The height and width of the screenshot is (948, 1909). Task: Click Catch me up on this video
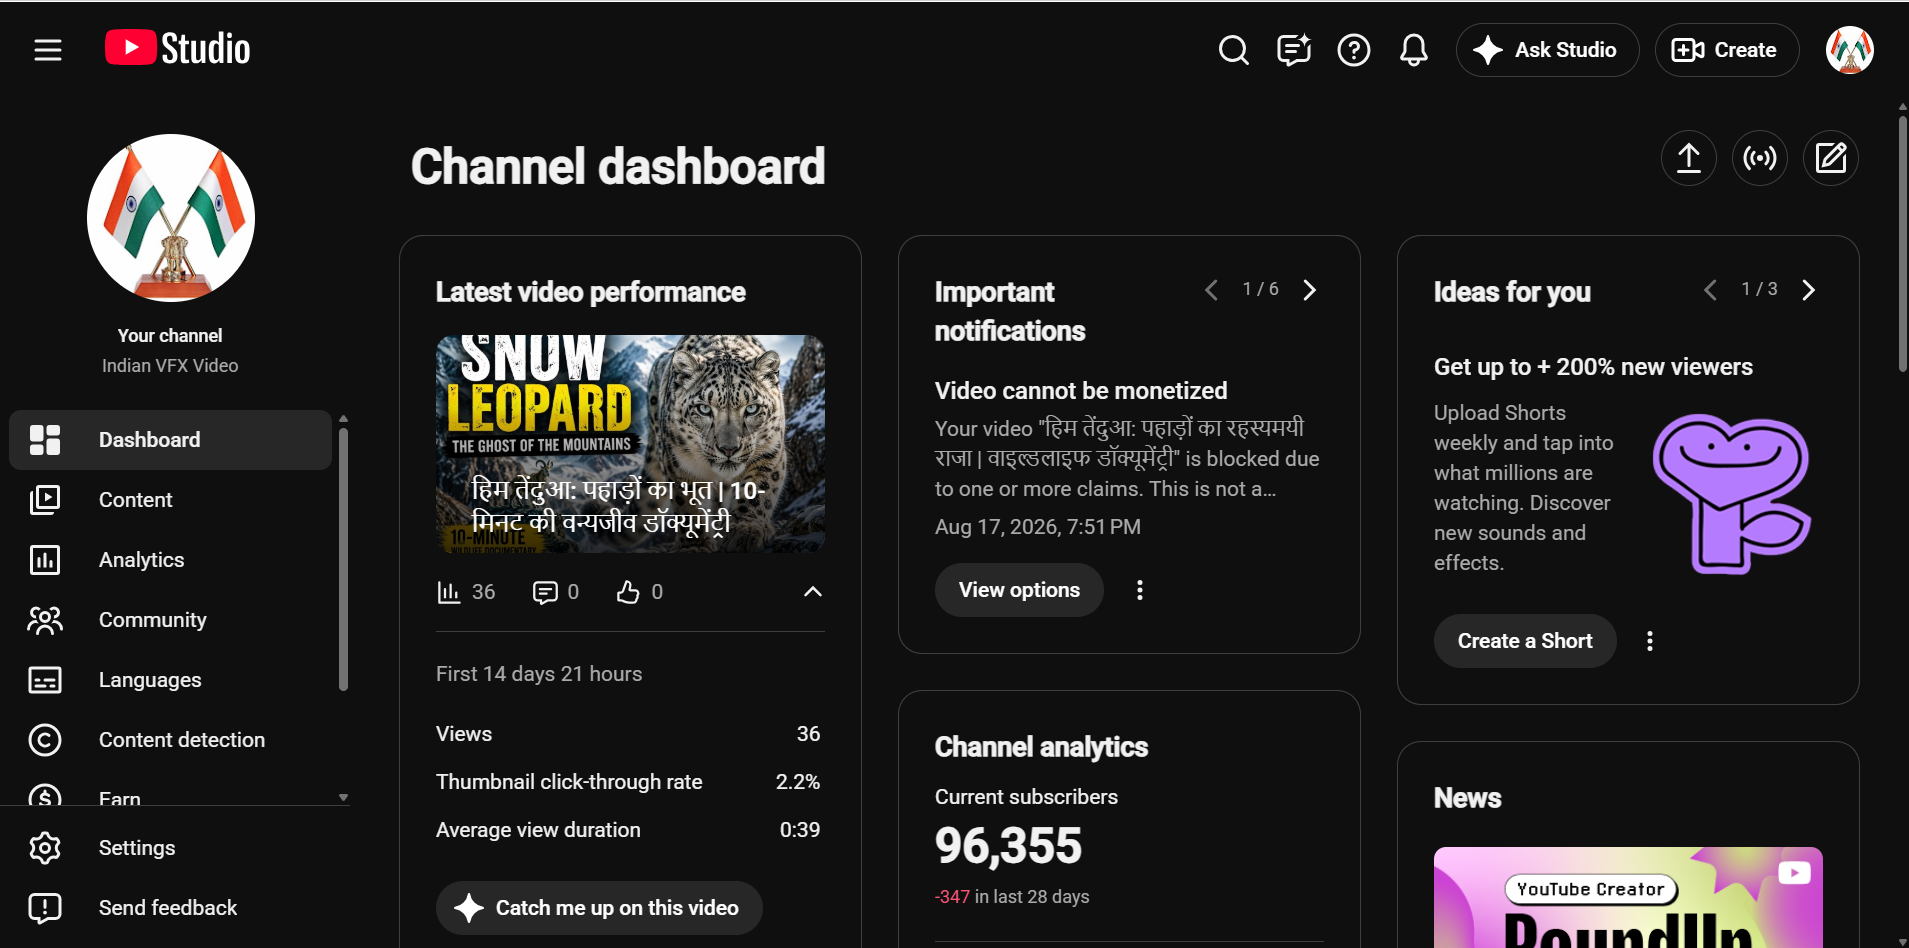pyautogui.click(x=599, y=908)
